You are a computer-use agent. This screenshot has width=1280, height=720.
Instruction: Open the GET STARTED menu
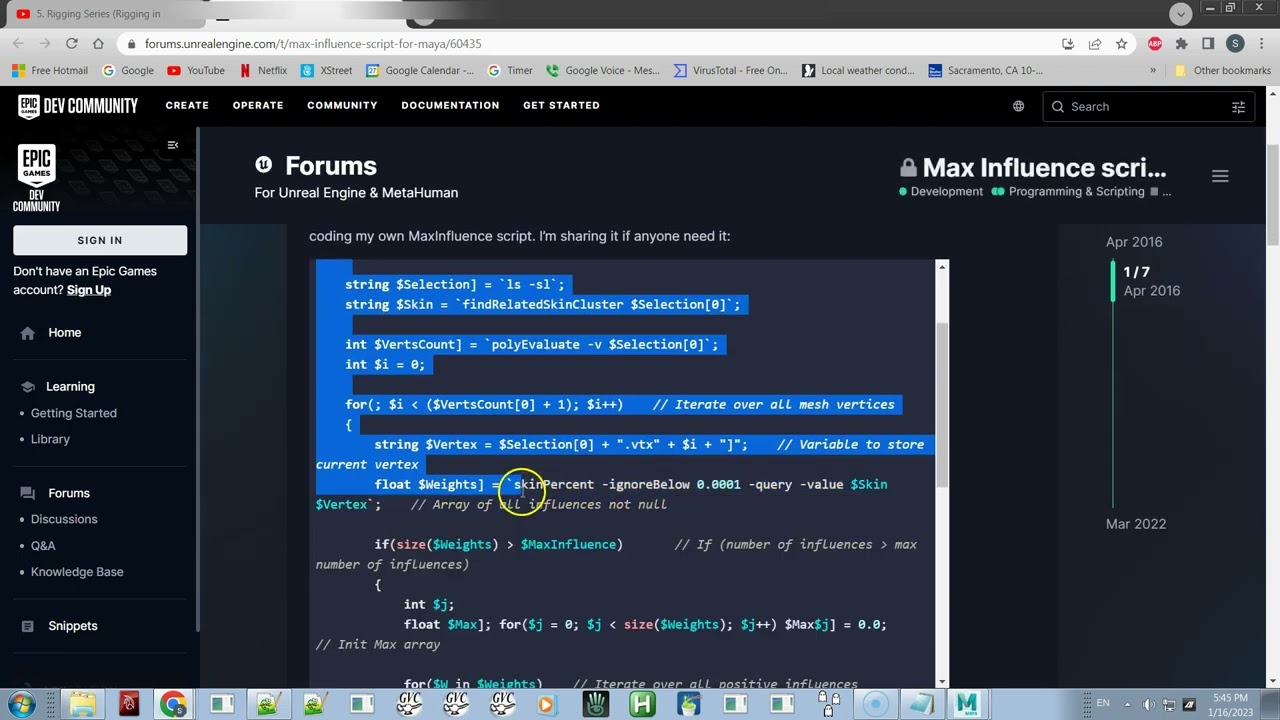561,105
